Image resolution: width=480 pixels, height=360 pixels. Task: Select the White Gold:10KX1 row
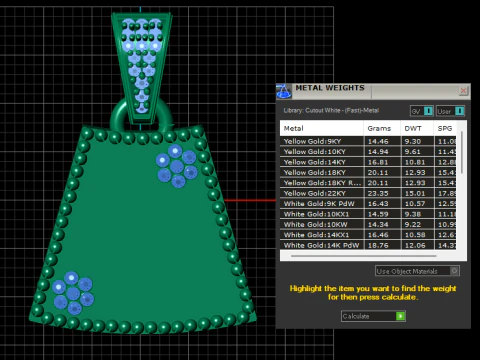coord(368,214)
